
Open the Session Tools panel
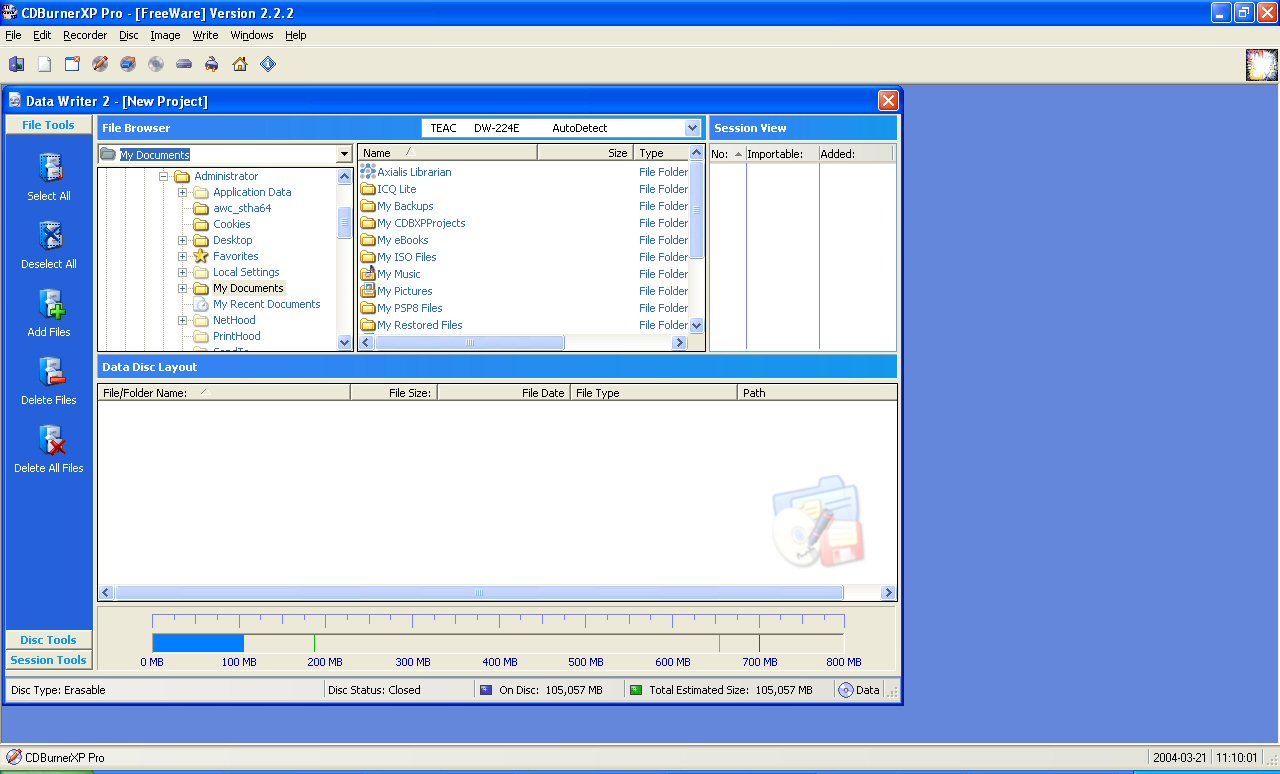coord(48,660)
